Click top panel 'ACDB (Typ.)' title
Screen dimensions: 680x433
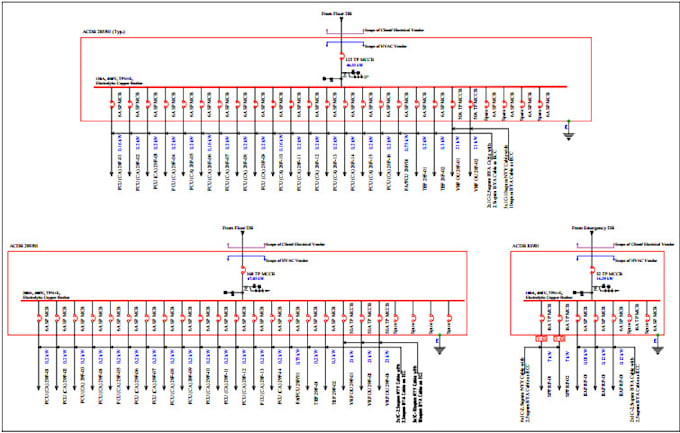(104, 32)
